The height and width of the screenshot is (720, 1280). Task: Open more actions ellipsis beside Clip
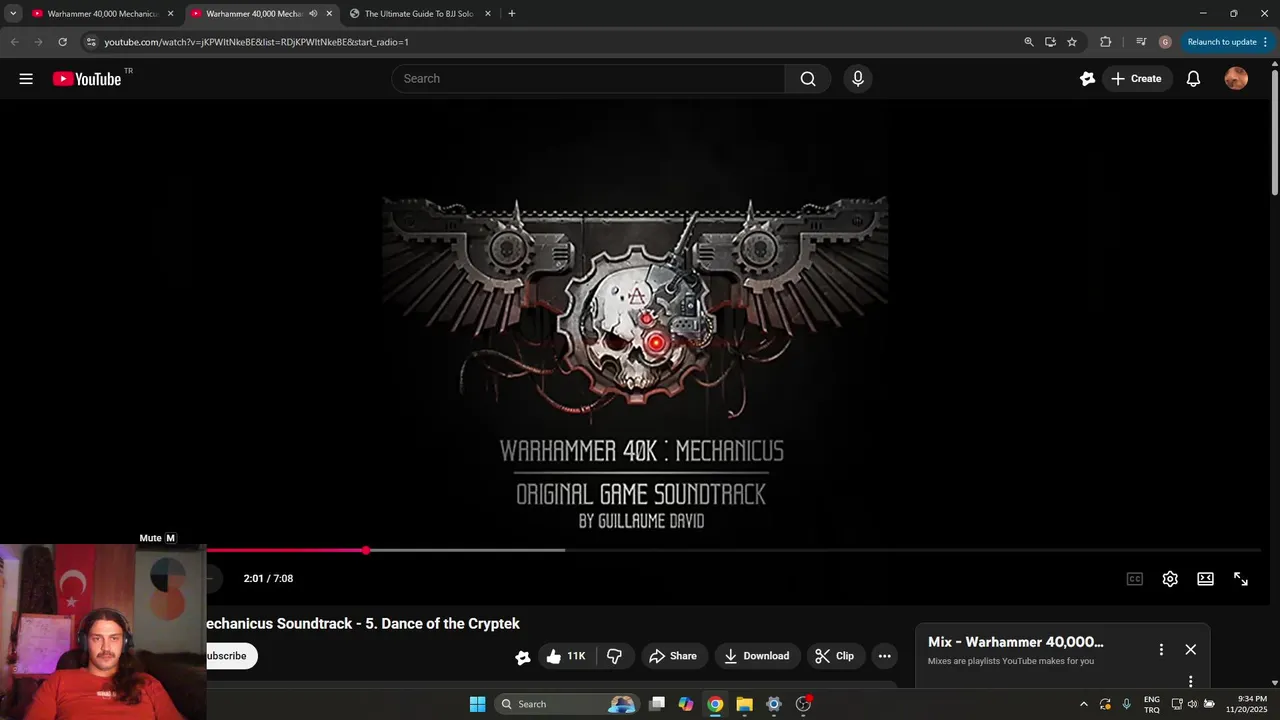(884, 656)
